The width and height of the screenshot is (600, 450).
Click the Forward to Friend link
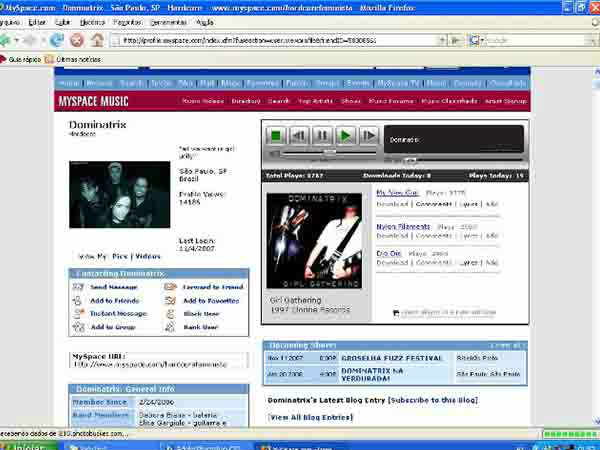coord(213,287)
